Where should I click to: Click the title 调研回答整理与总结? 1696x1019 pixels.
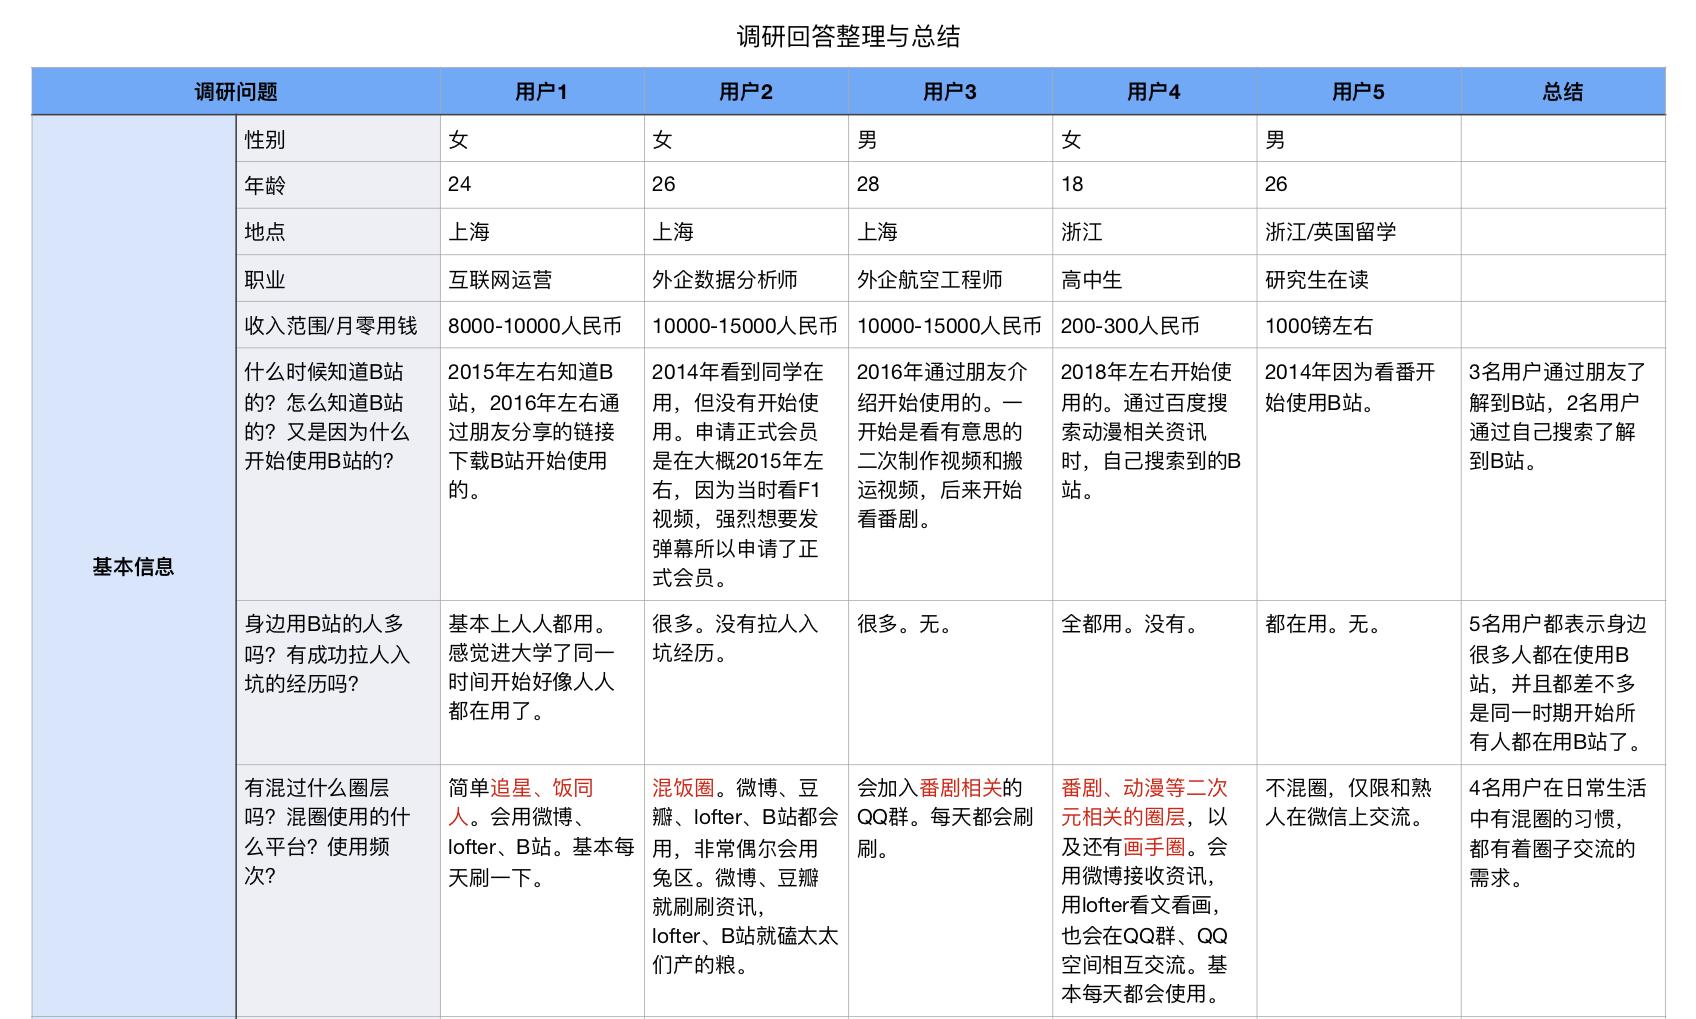point(847,34)
